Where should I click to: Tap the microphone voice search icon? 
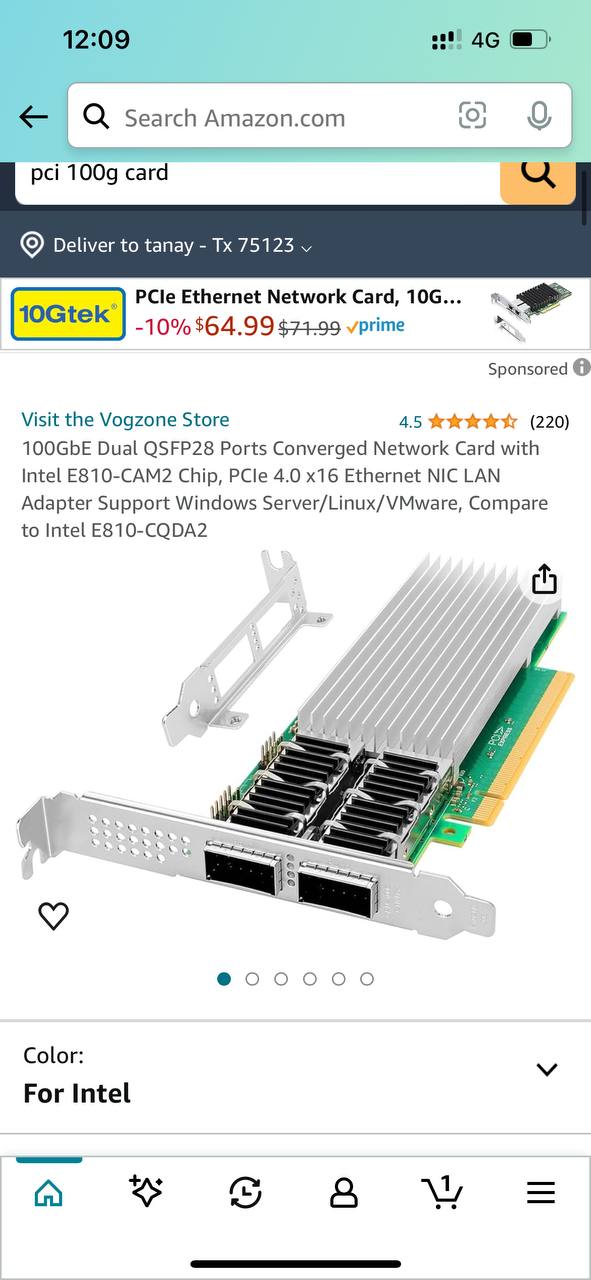click(x=539, y=116)
